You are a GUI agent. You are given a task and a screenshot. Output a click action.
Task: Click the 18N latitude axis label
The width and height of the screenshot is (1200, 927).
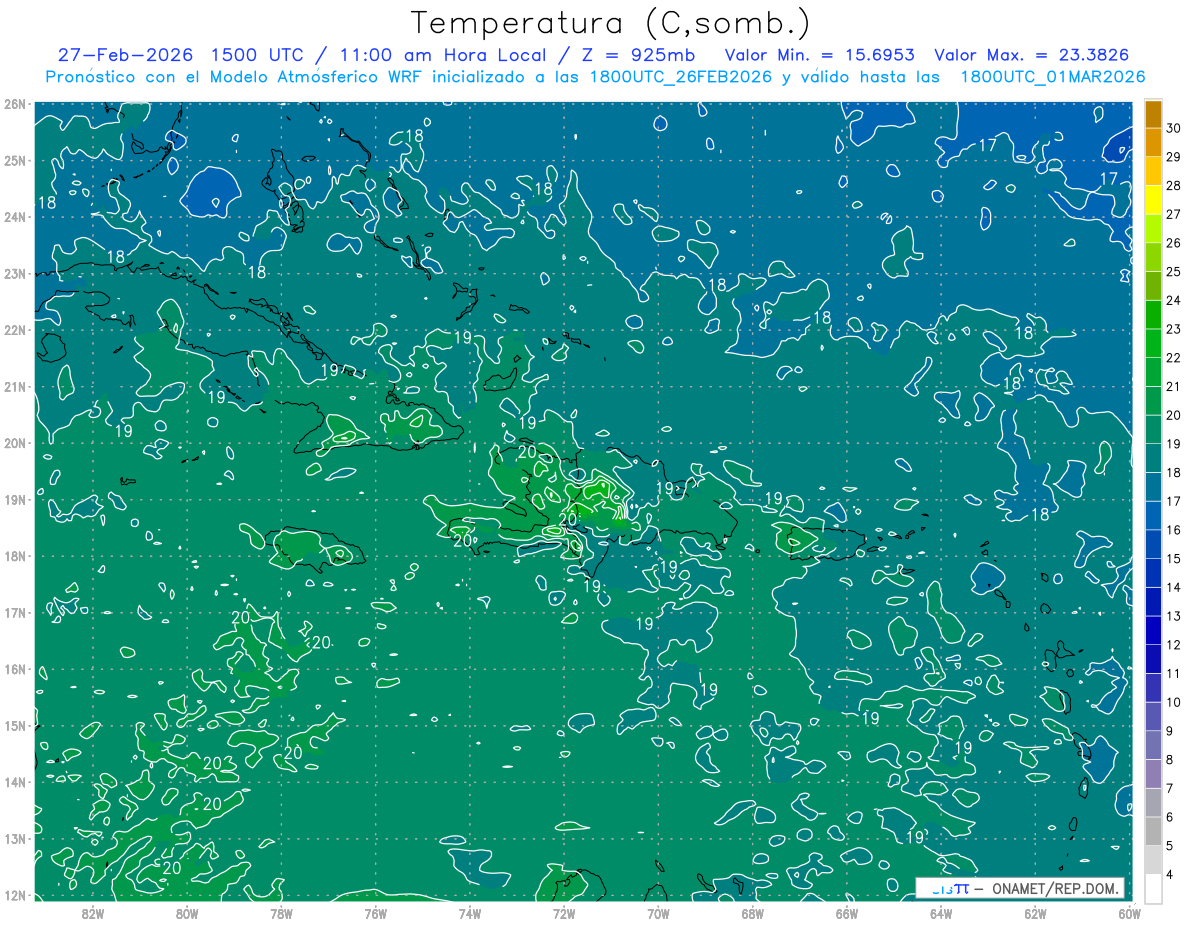(15, 556)
